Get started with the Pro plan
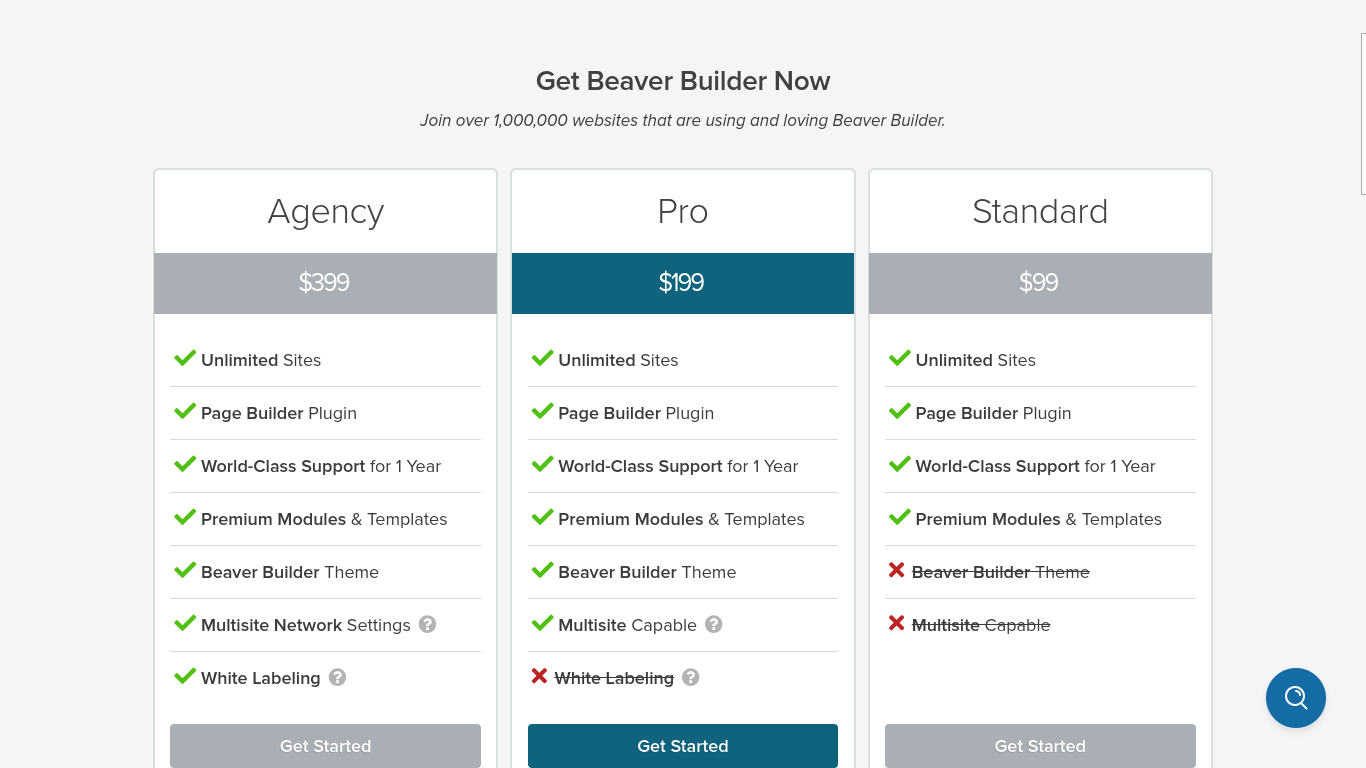Viewport: 1366px width, 768px height. point(683,746)
